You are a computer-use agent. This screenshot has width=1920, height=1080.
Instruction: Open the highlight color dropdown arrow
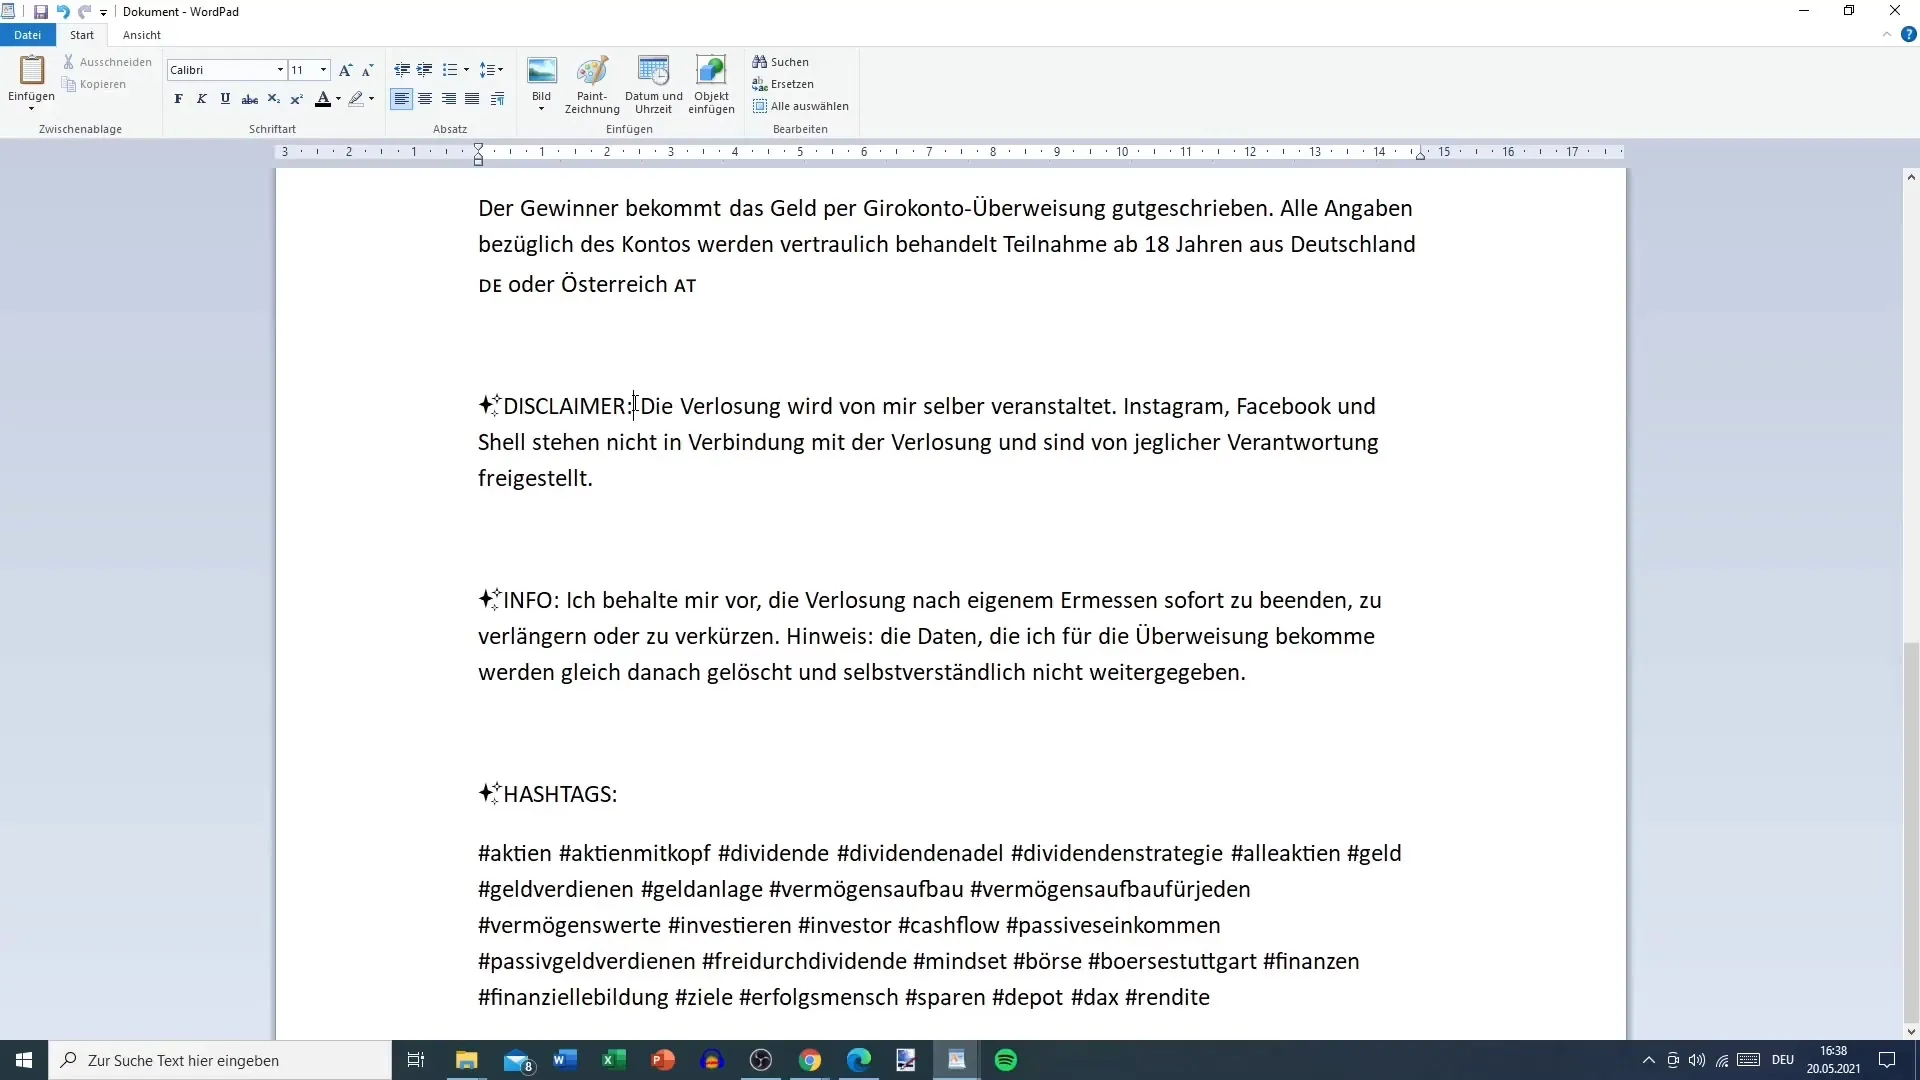point(371,99)
